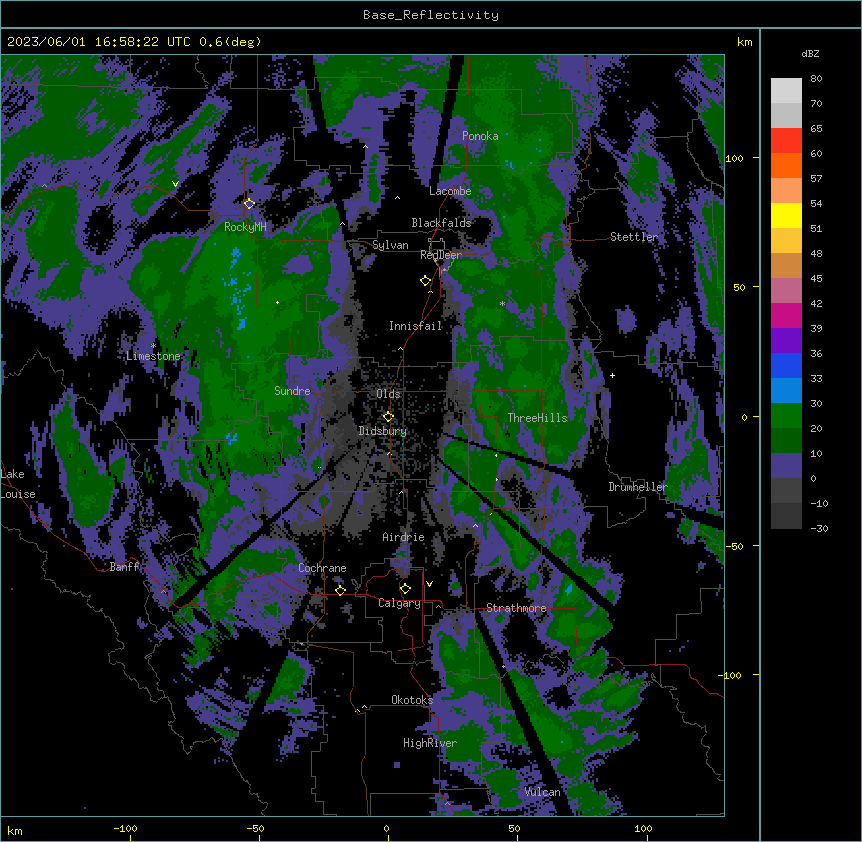Select the red 60-65 dBZ legend swatch
The width and height of the screenshot is (862, 842).
click(786, 140)
